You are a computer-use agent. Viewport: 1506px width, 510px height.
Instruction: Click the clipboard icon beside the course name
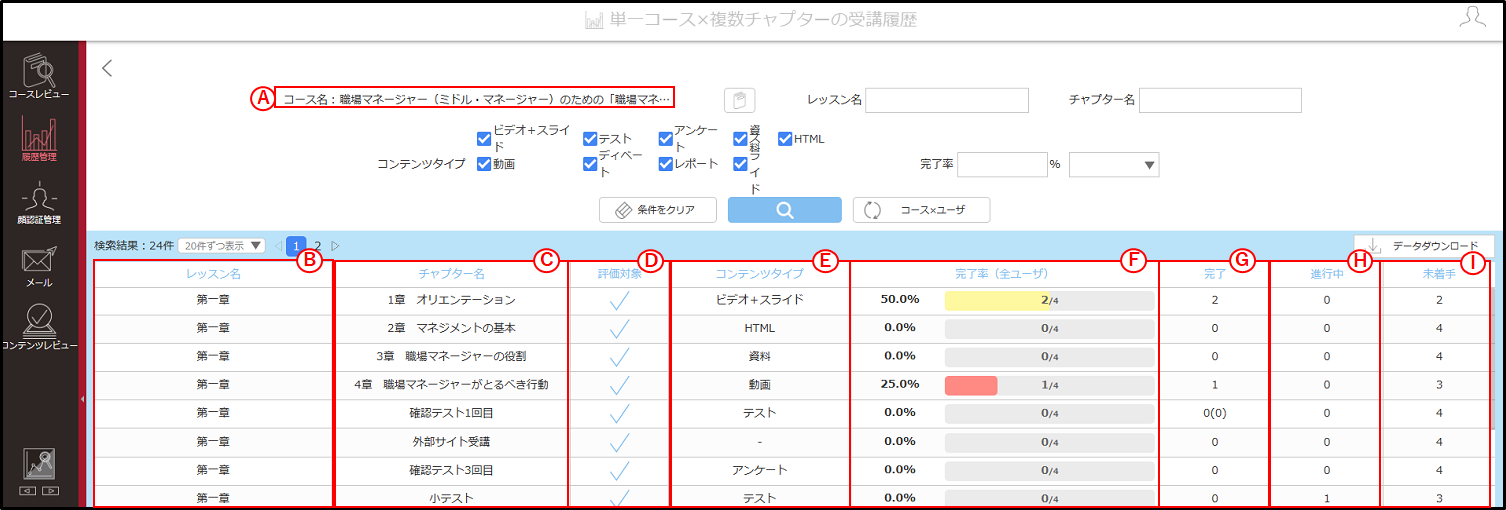click(x=740, y=100)
